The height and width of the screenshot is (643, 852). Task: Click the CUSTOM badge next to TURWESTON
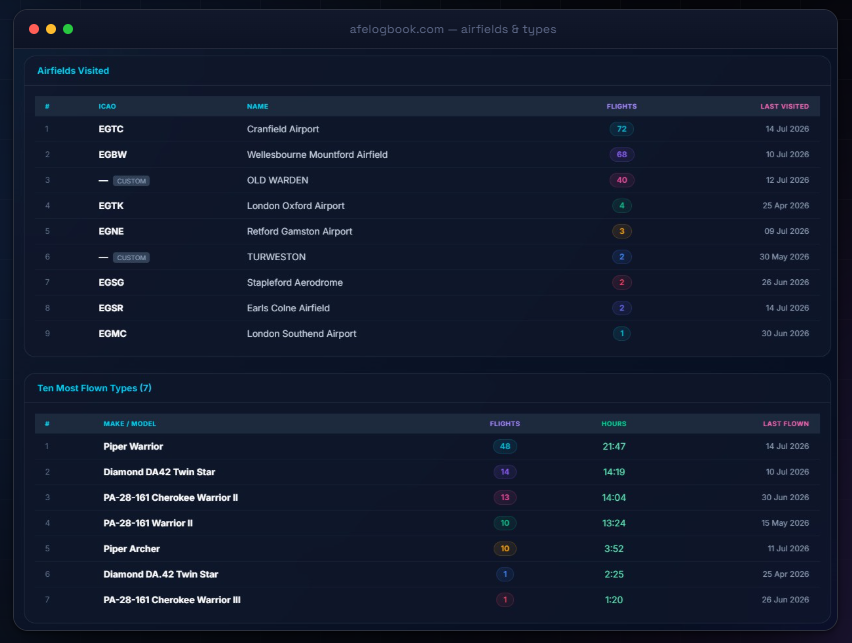pos(131,258)
